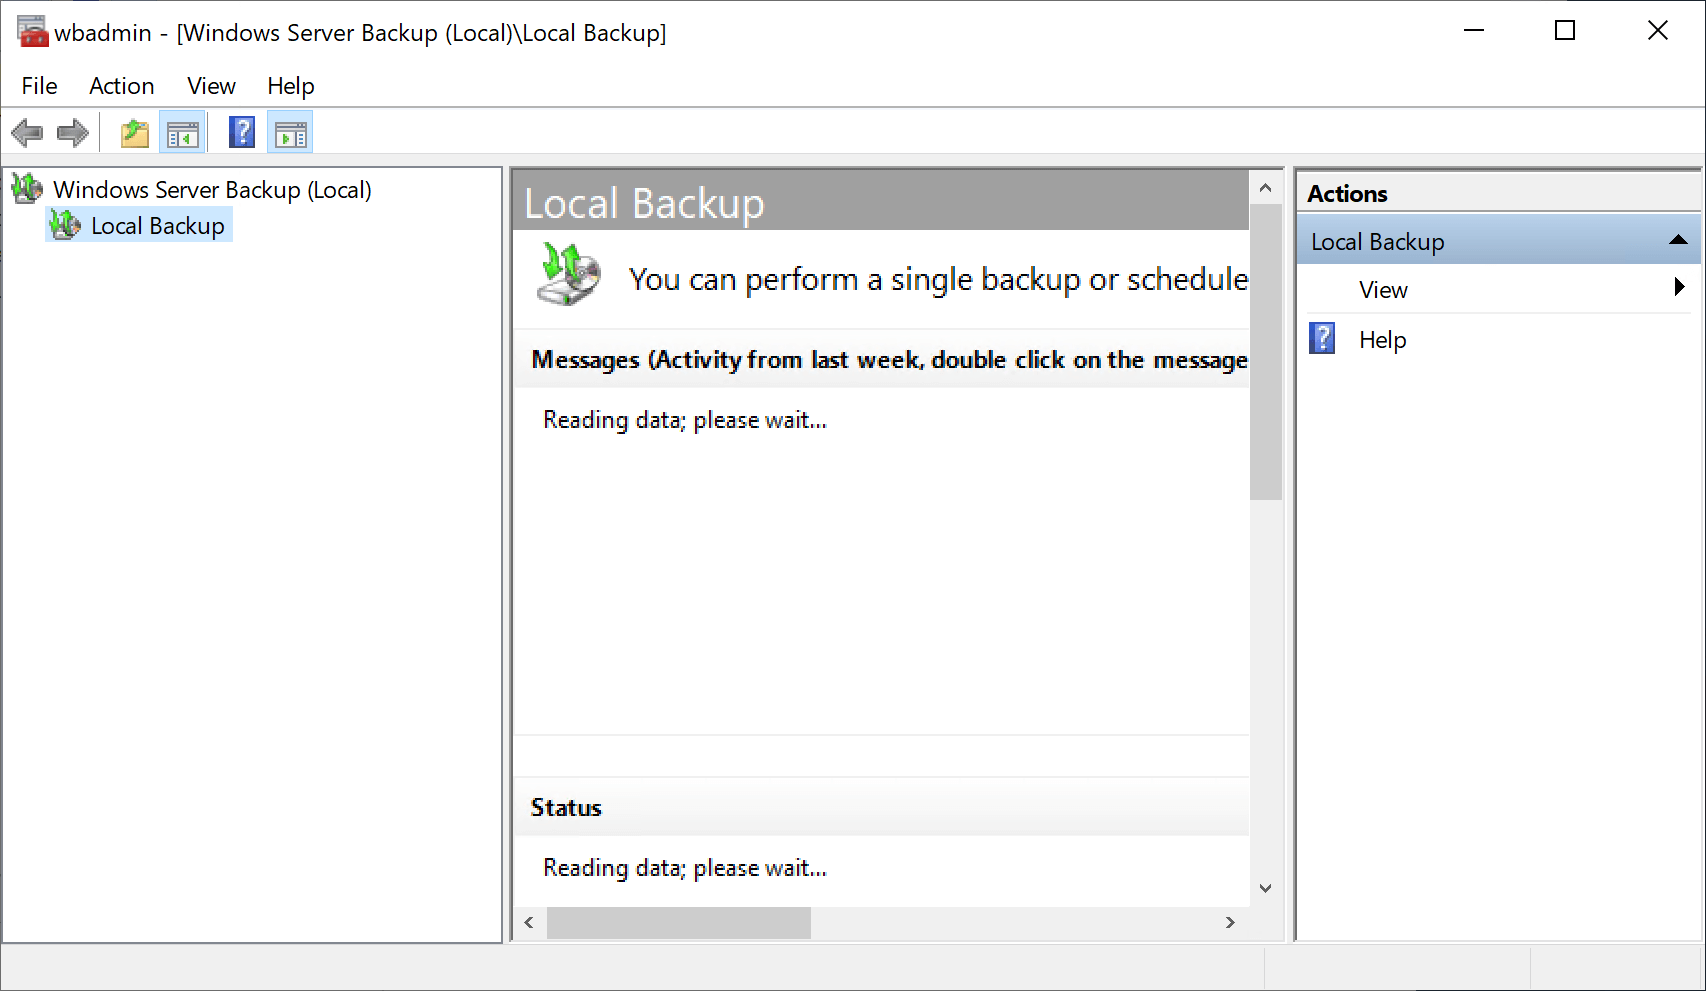This screenshot has height=991, width=1706.
Task: Click the backup disk icon in Local Backup pane
Action: [x=569, y=274]
